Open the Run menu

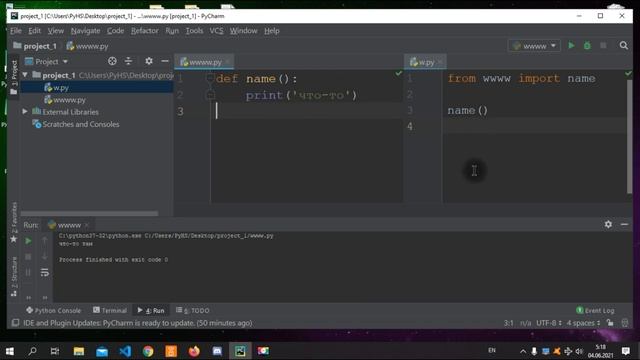coord(172,31)
